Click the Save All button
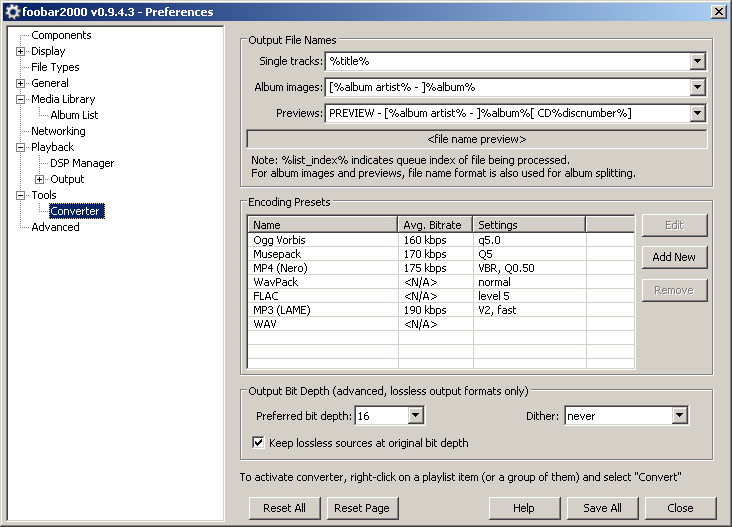This screenshot has height=527, width=732. click(x=602, y=508)
